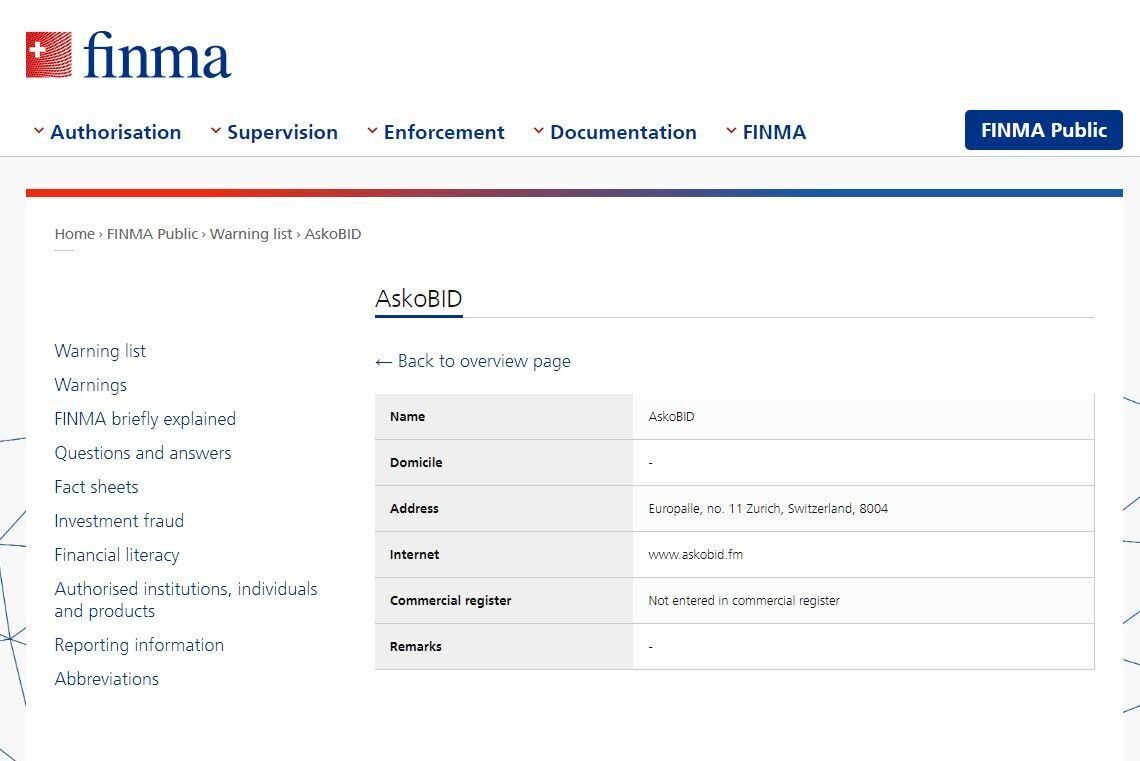Screen dimensions: 1140x761
Task: Go to Home in breadcrumb
Action: click(x=75, y=234)
